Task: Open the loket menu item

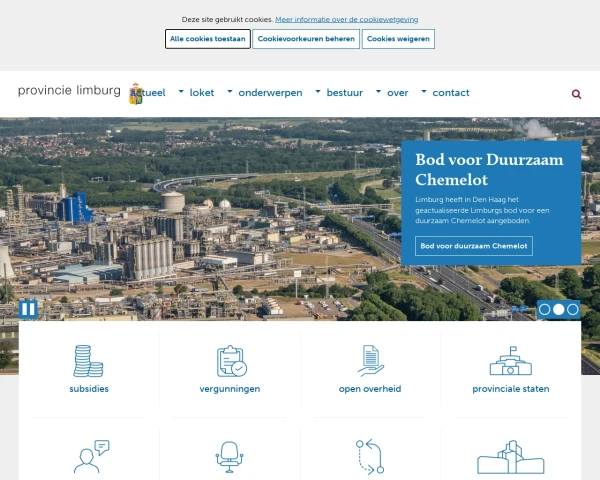Action: click(202, 93)
